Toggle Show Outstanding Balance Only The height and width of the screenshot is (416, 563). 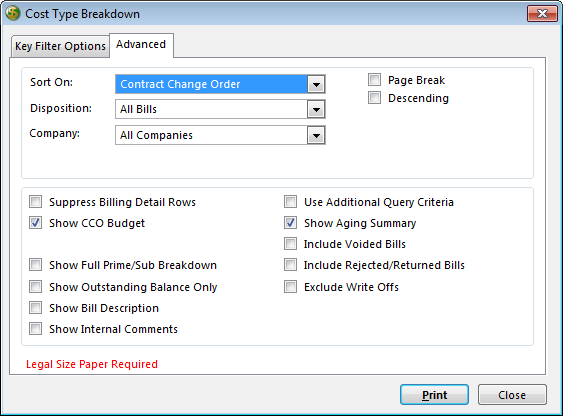36,287
